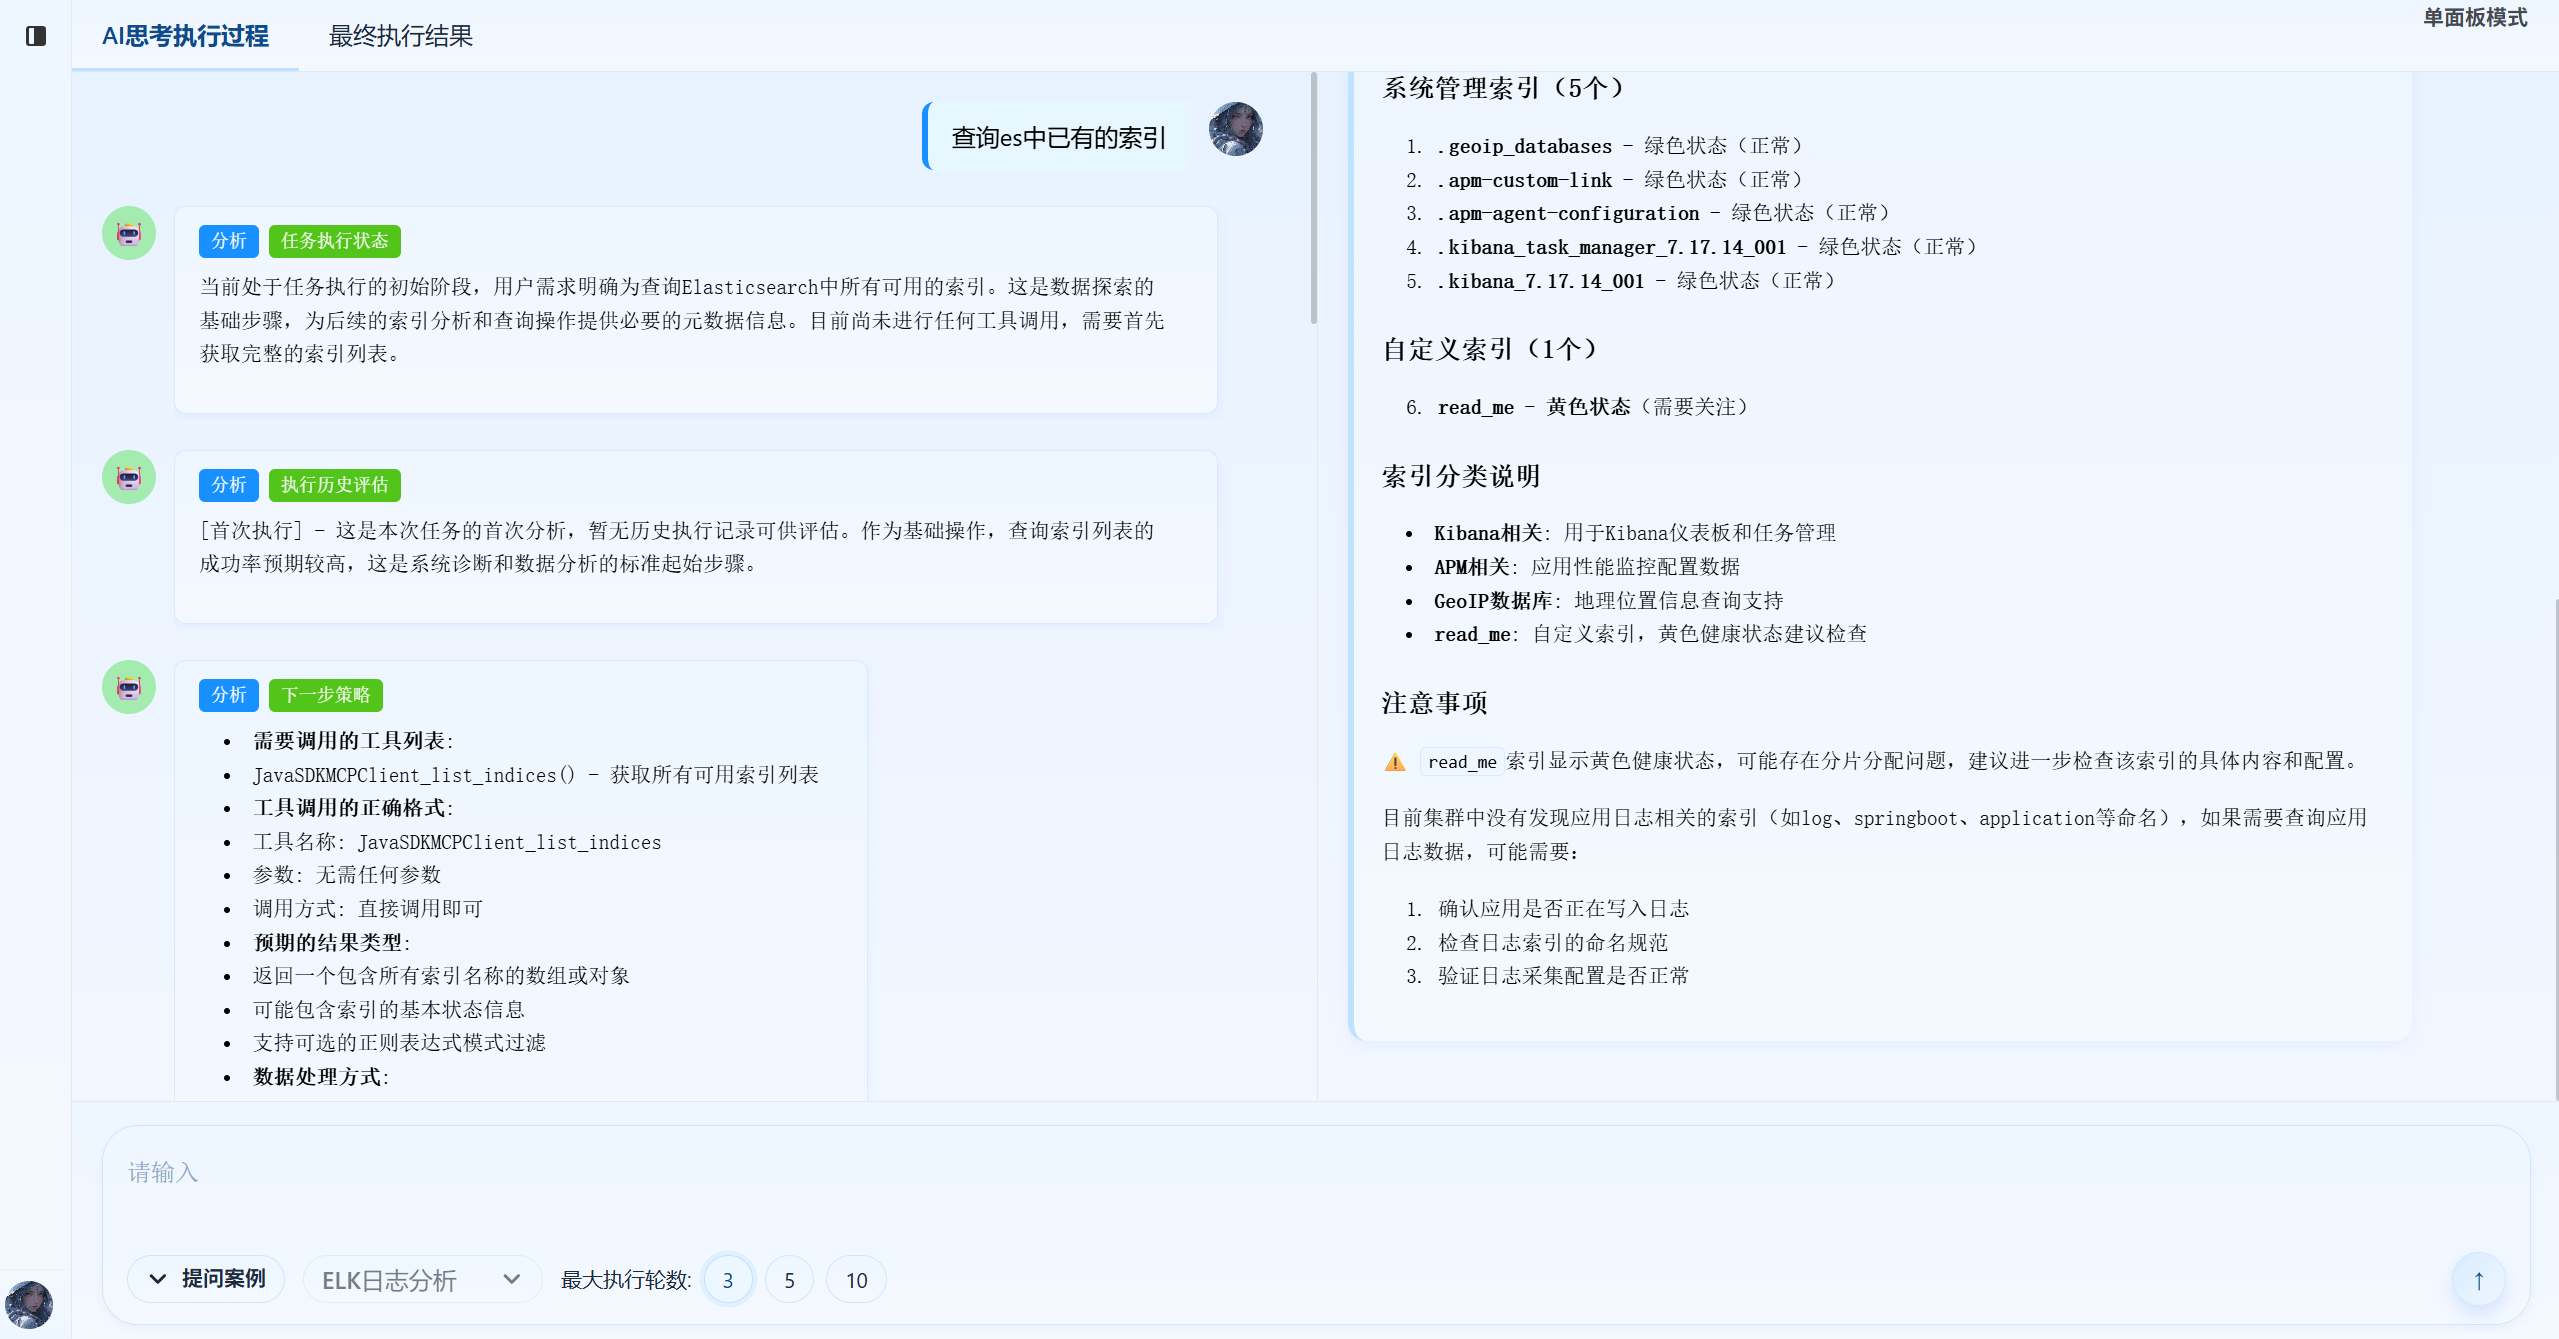Click the user avatar beside the query message
2559x1339 pixels.
click(x=1235, y=129)
